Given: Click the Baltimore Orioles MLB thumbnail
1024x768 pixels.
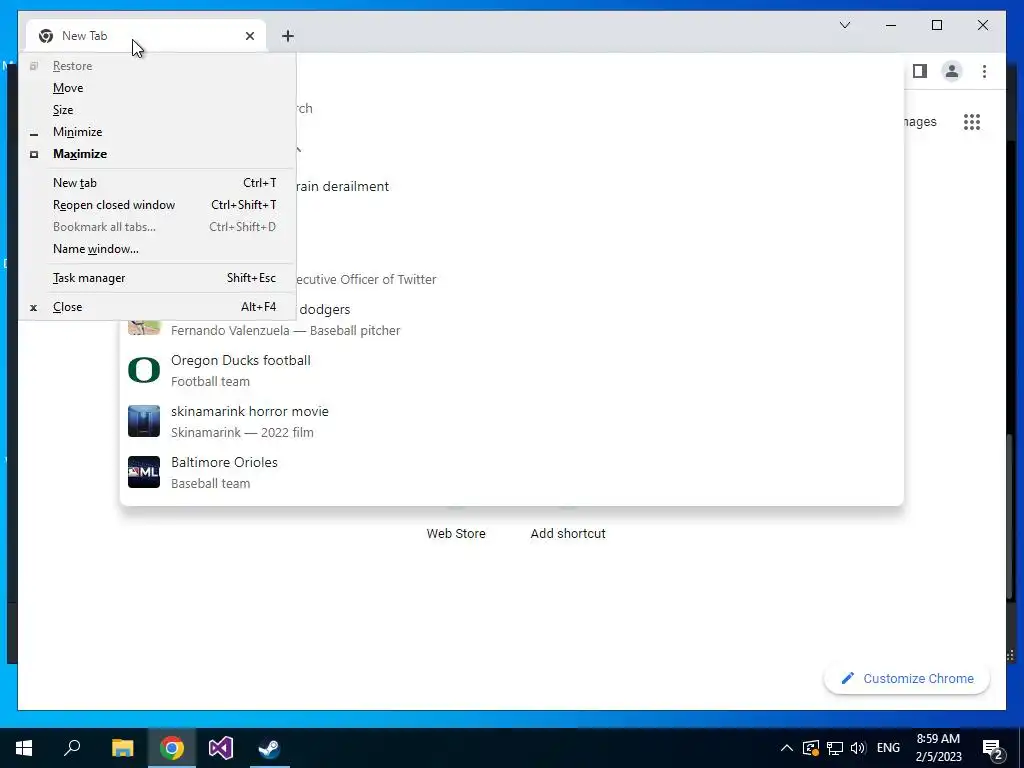Looking at the screenshot, I should click(x=144, y=472).
